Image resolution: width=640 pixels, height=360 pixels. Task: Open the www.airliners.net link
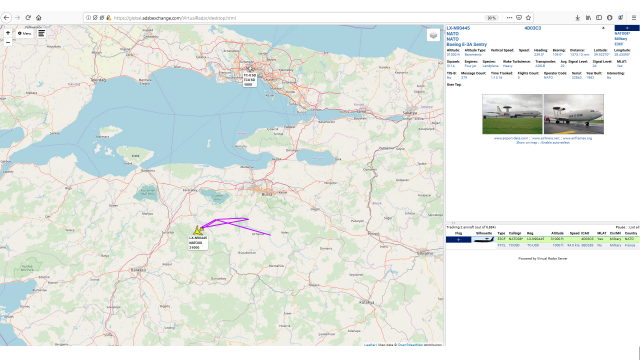click(x=545, y=138)
